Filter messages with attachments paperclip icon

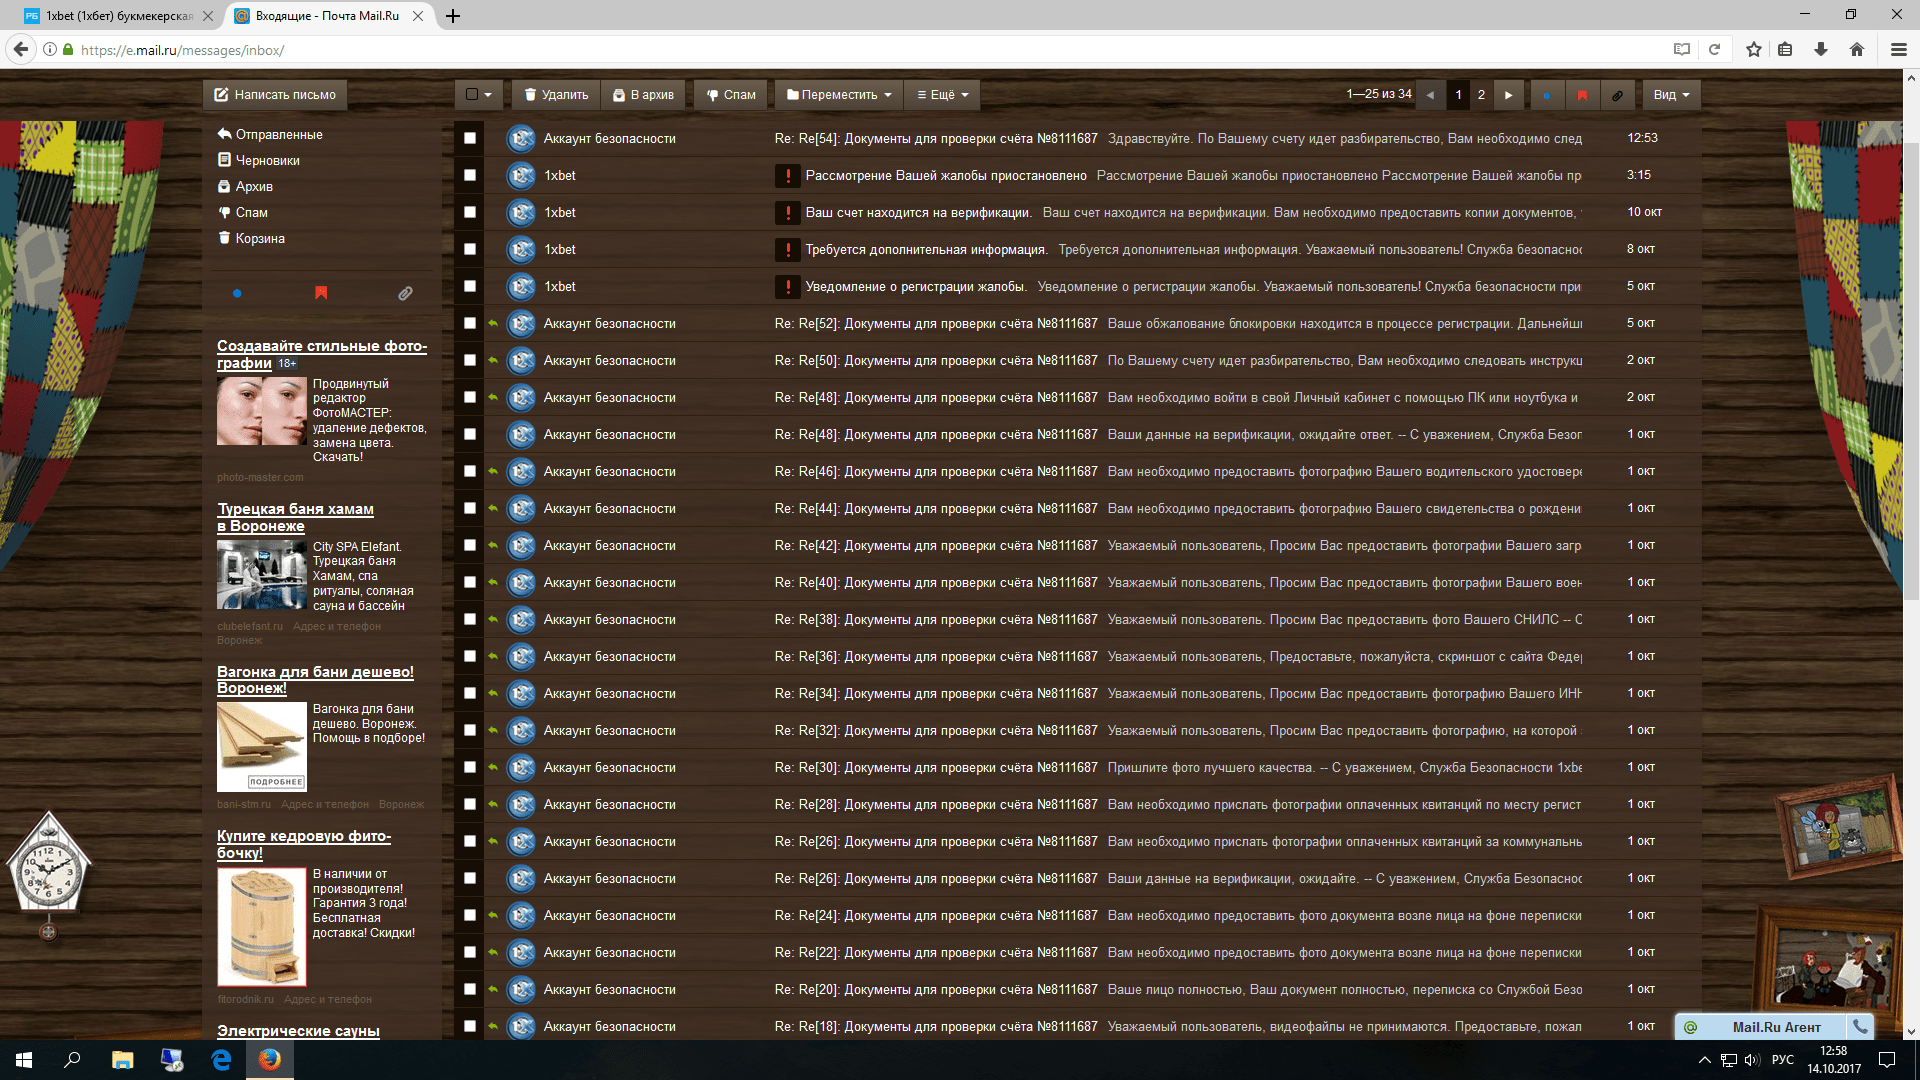pyautogui.click(x=1617, y=95)
